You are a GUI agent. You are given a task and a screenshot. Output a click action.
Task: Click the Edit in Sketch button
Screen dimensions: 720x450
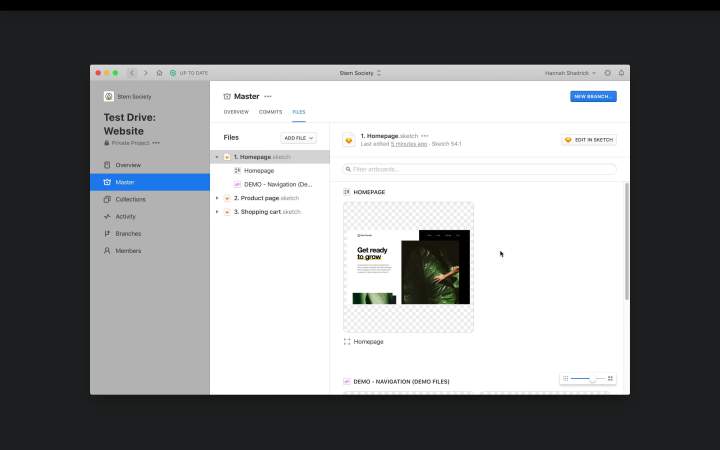click(589, 140)
